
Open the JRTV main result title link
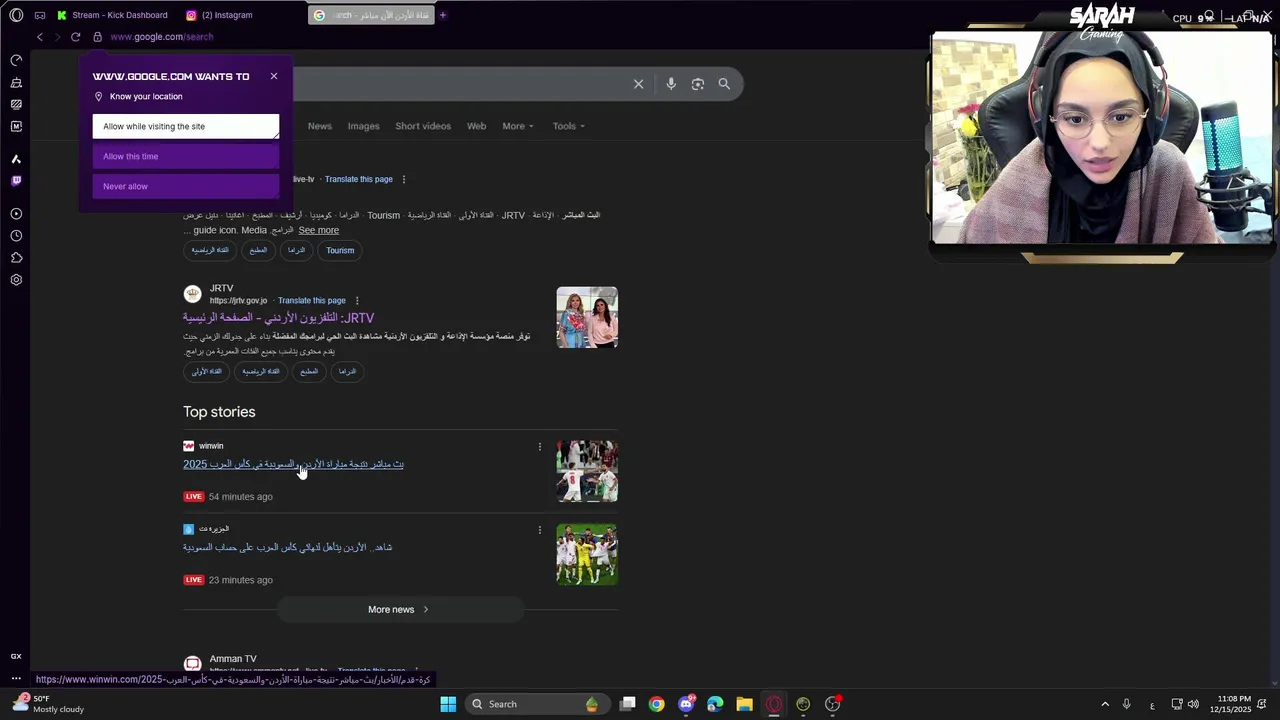(x=279, y=318)
